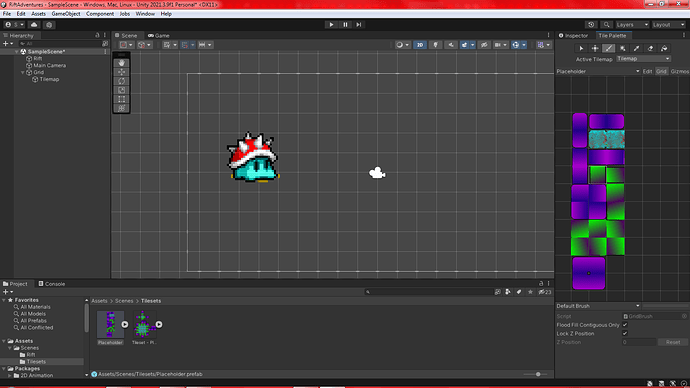Open Hierarchy panel three-dot menu
Image resolution: width=690 pixels, height=388 pixels.
pos(105,35)
